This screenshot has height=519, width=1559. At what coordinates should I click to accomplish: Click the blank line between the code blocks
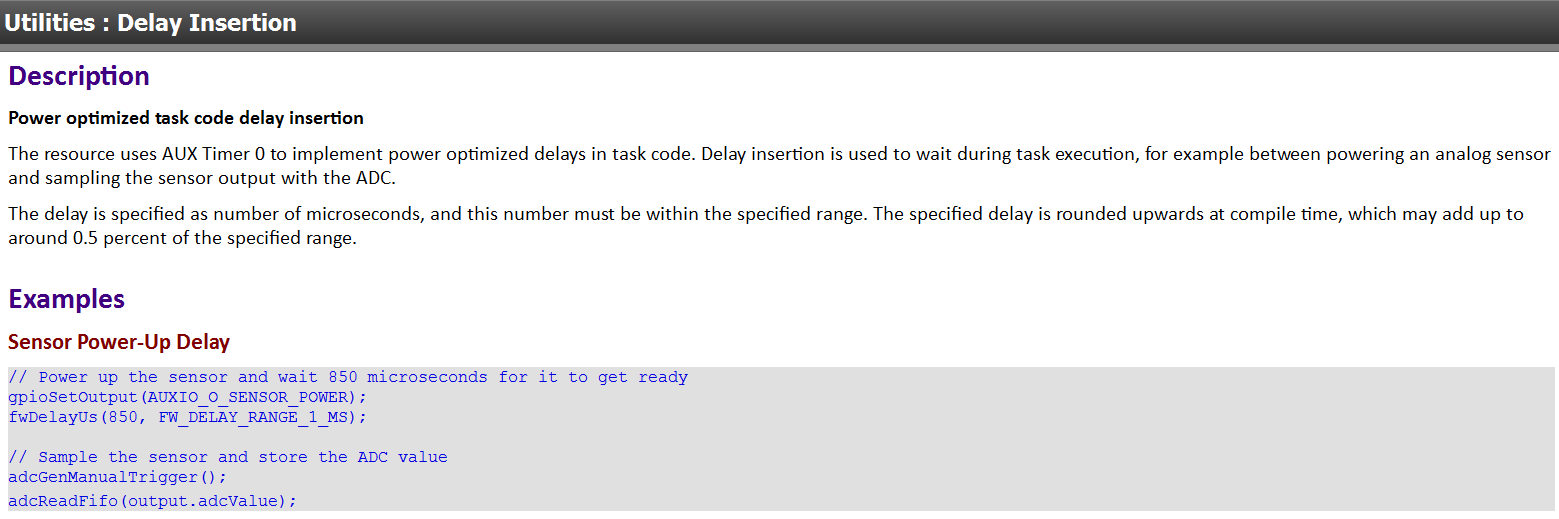pos(780,437)
